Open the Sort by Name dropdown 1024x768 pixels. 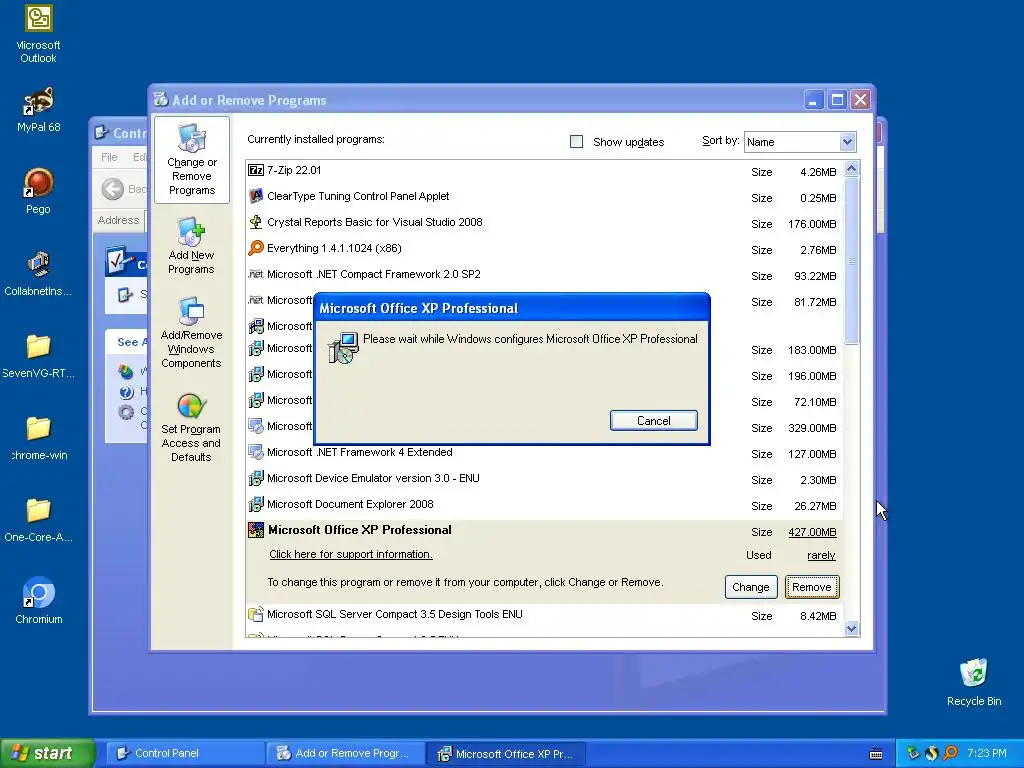(800, 142)
